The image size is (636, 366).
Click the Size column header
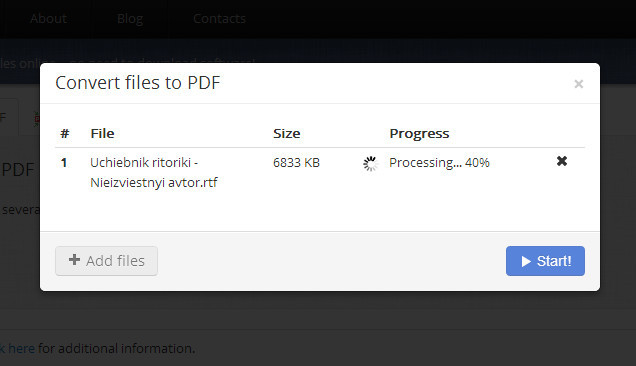pos(287,133)
